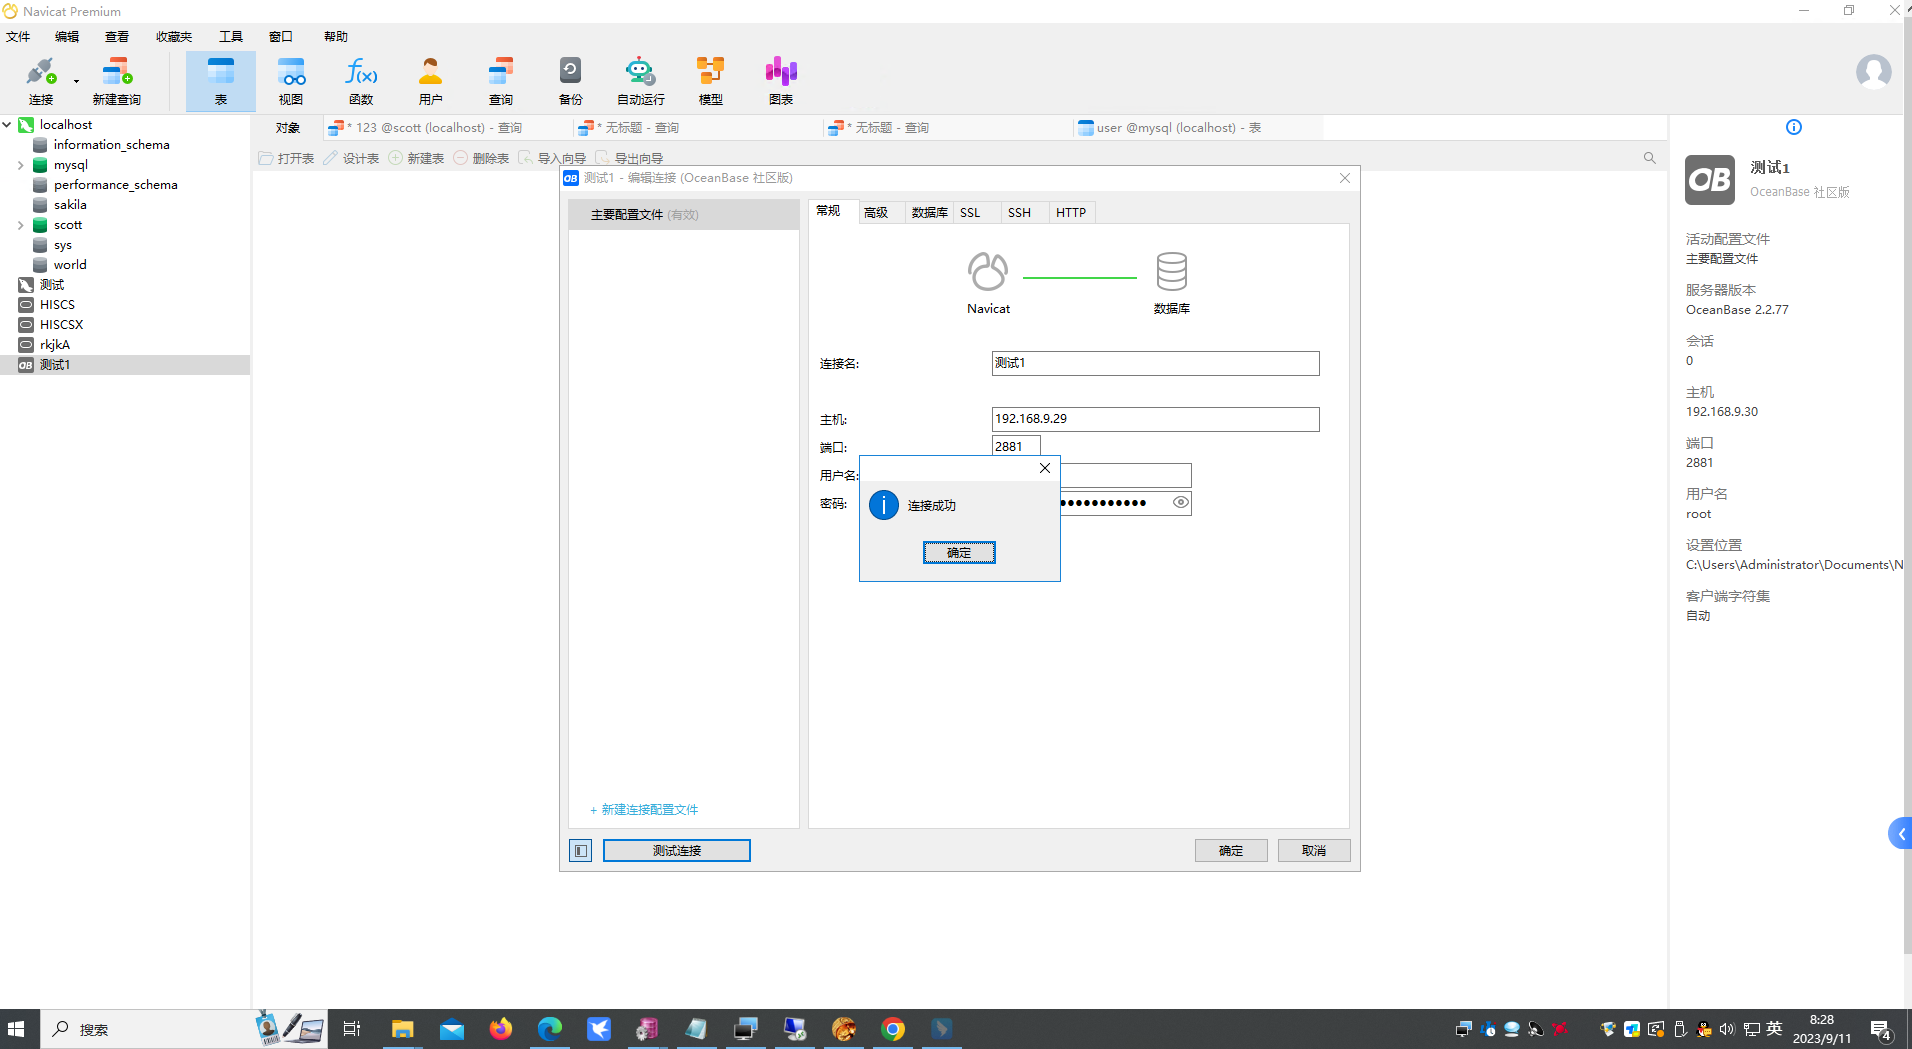Click the 连接名 input field

tap(1155, 363)
